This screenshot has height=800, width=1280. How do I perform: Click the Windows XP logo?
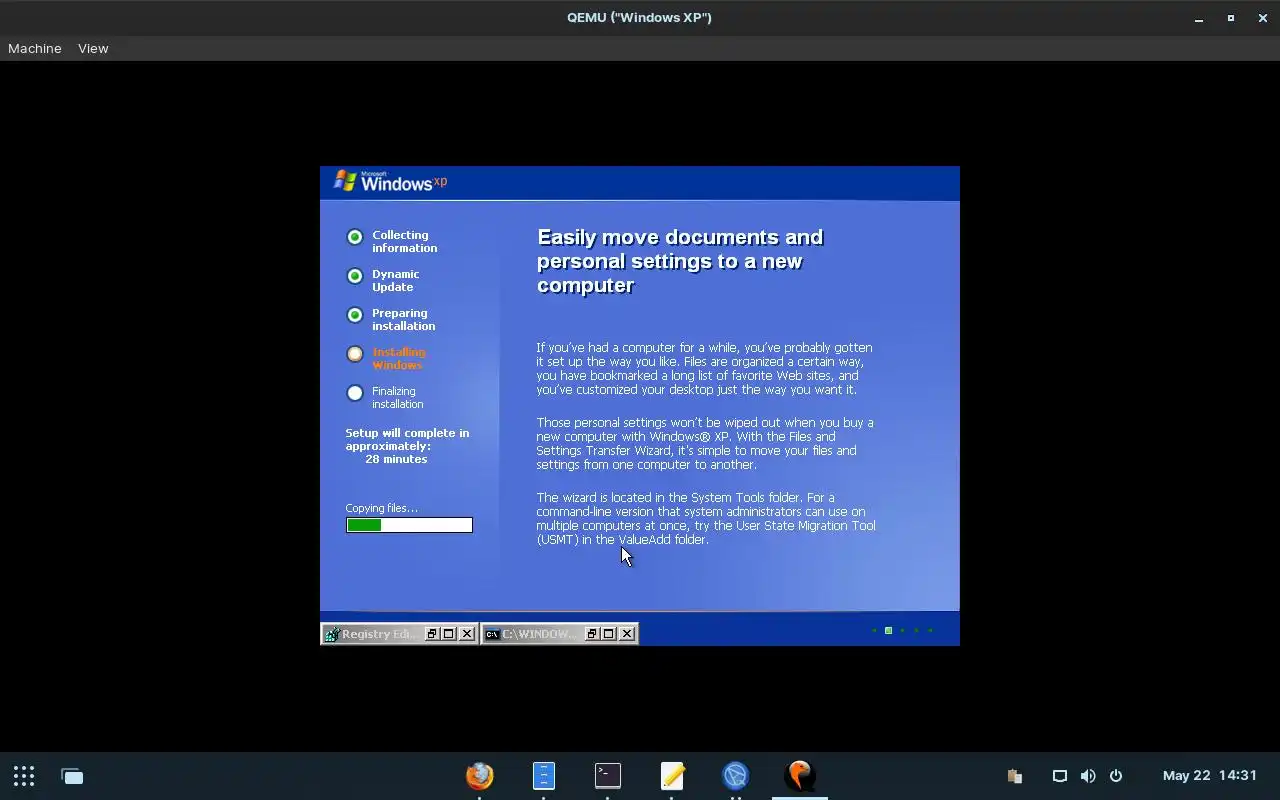click(x=390, y=181)
